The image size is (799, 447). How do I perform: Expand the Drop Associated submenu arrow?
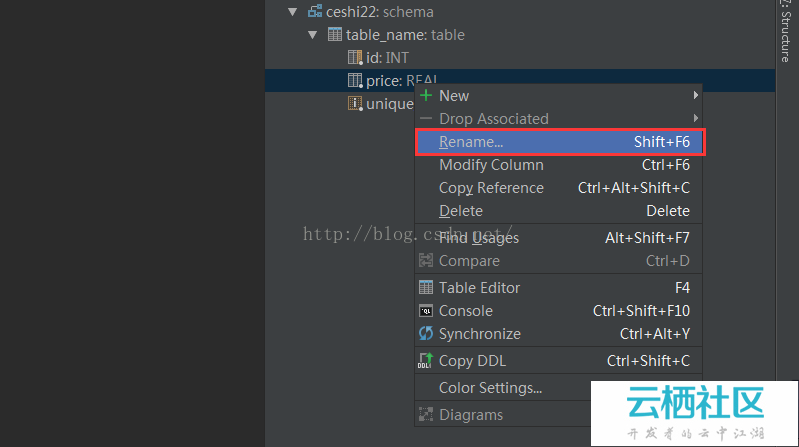(x=696, y=118)
